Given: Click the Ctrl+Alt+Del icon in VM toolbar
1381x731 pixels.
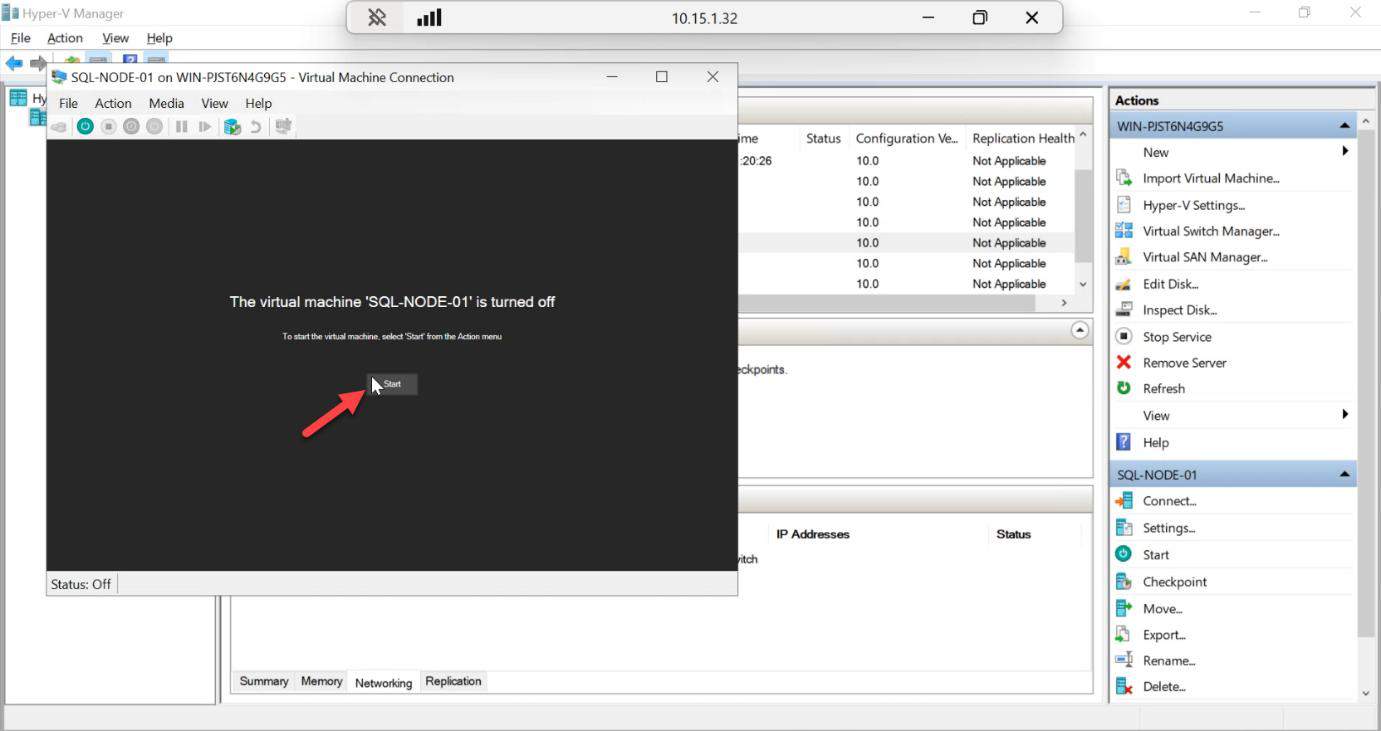Looking at the screenshot, I should pyautogui.click(x=59, y=126).
